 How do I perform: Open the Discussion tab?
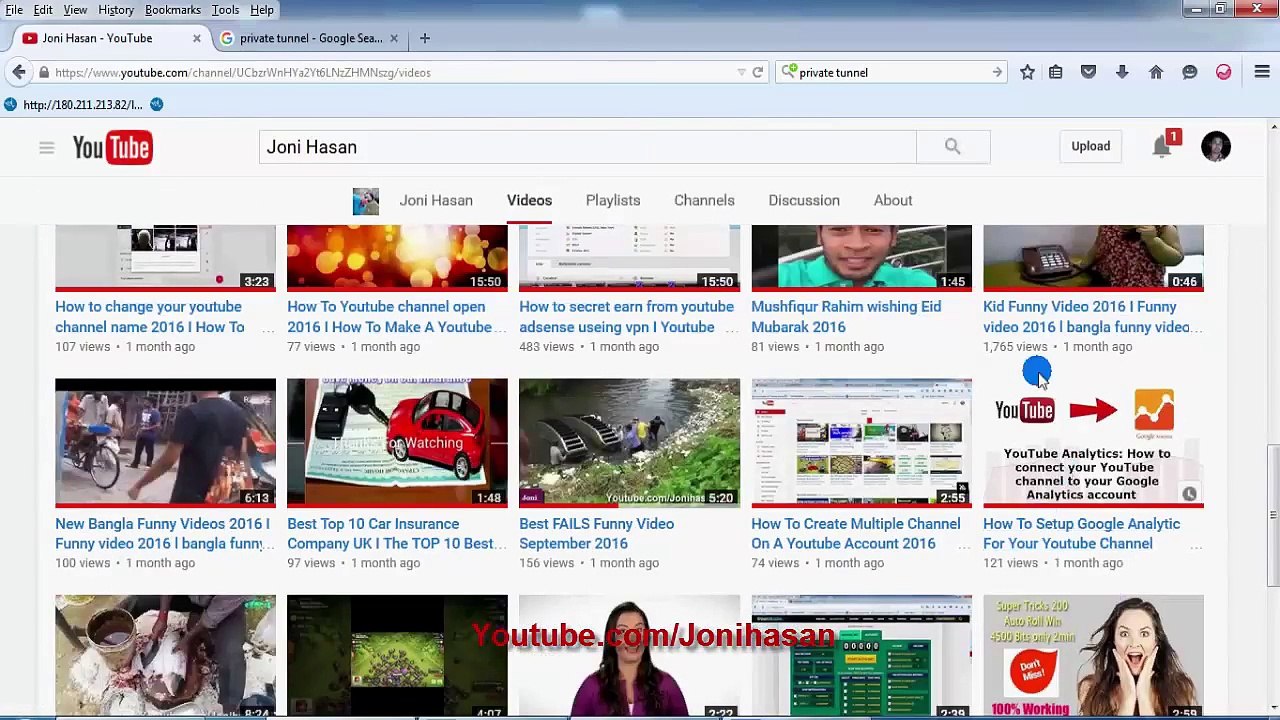pyautogui.click(x=804, y=200)
